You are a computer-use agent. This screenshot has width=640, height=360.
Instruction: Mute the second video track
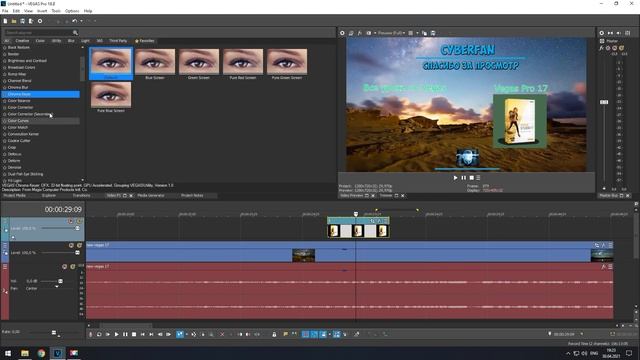(x=71, y=245)
